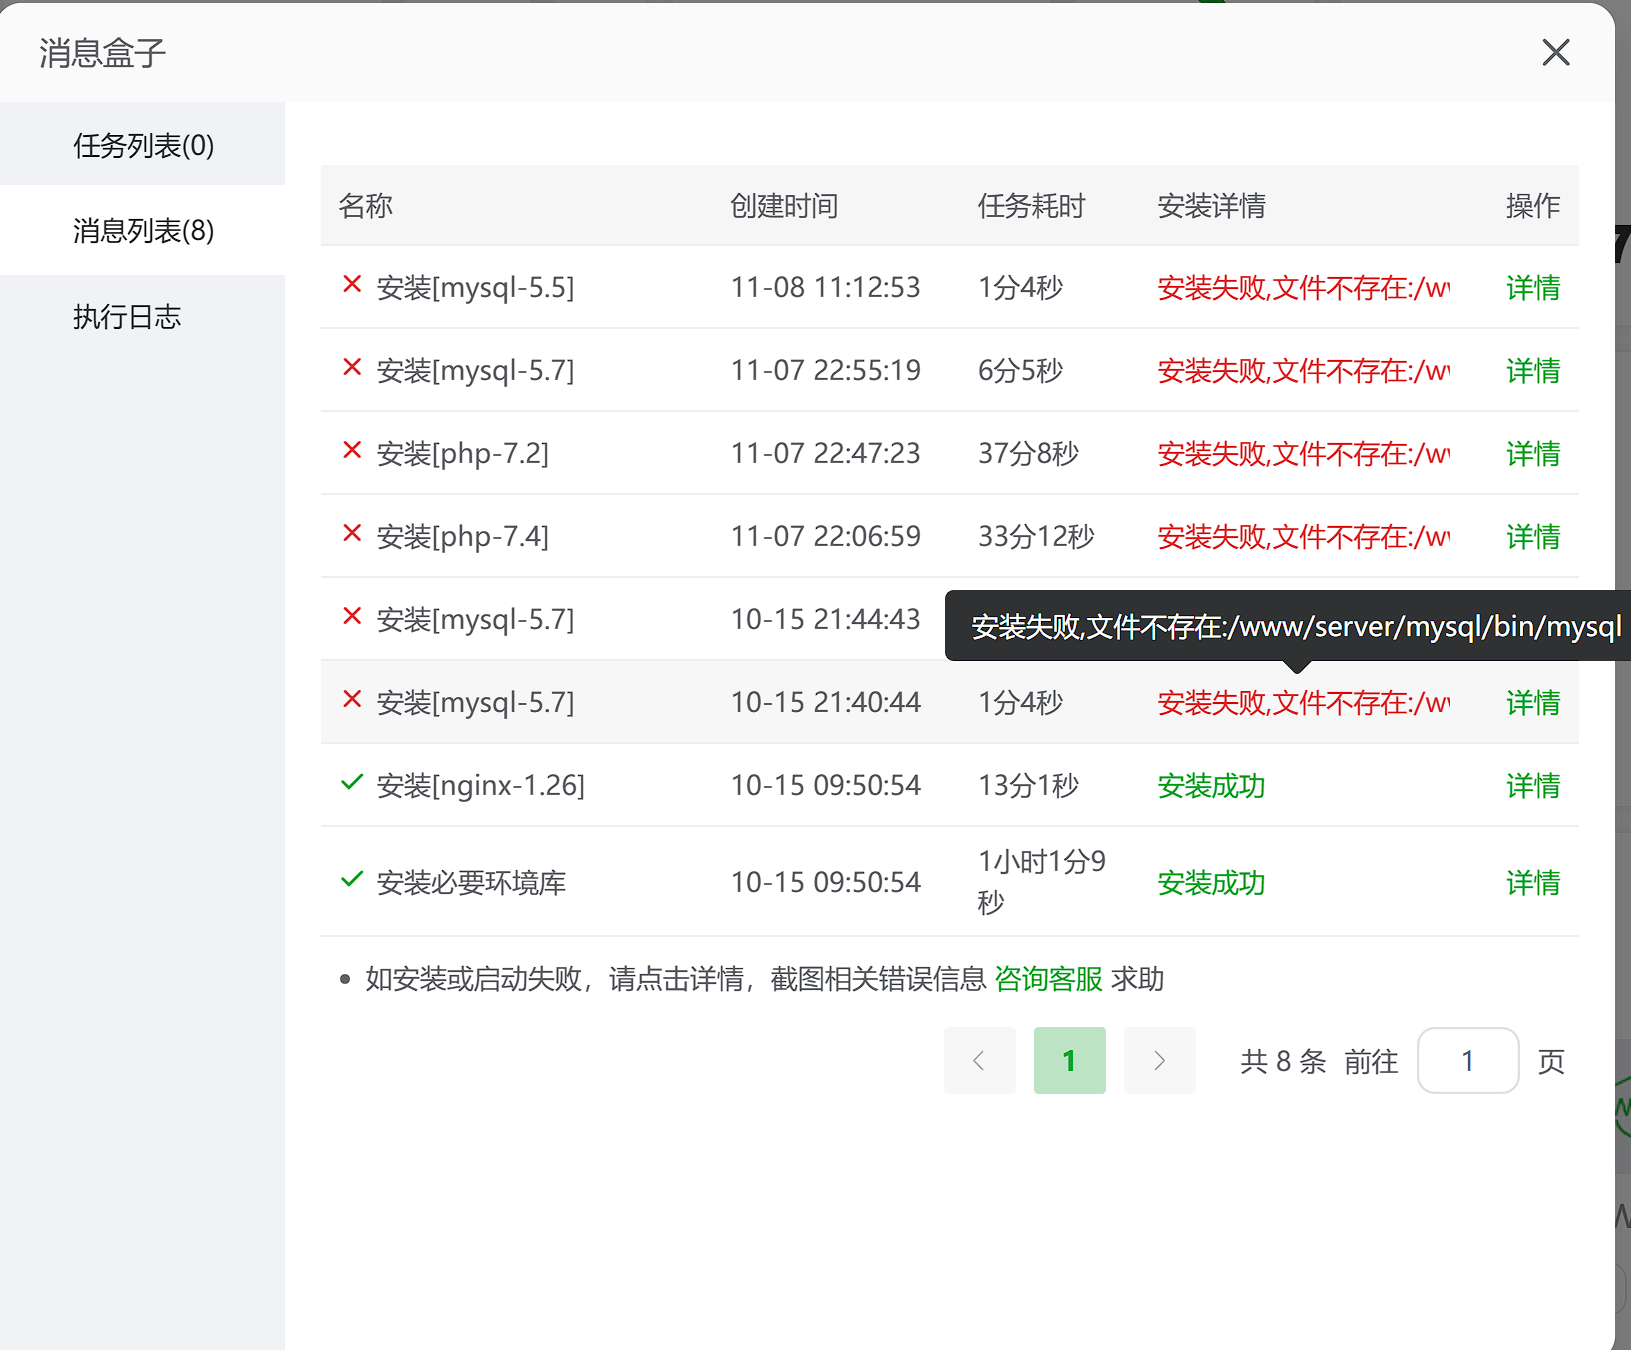Open 详情 for the nginx-1.26 installation
1631x1350 pixels.
1532,785
